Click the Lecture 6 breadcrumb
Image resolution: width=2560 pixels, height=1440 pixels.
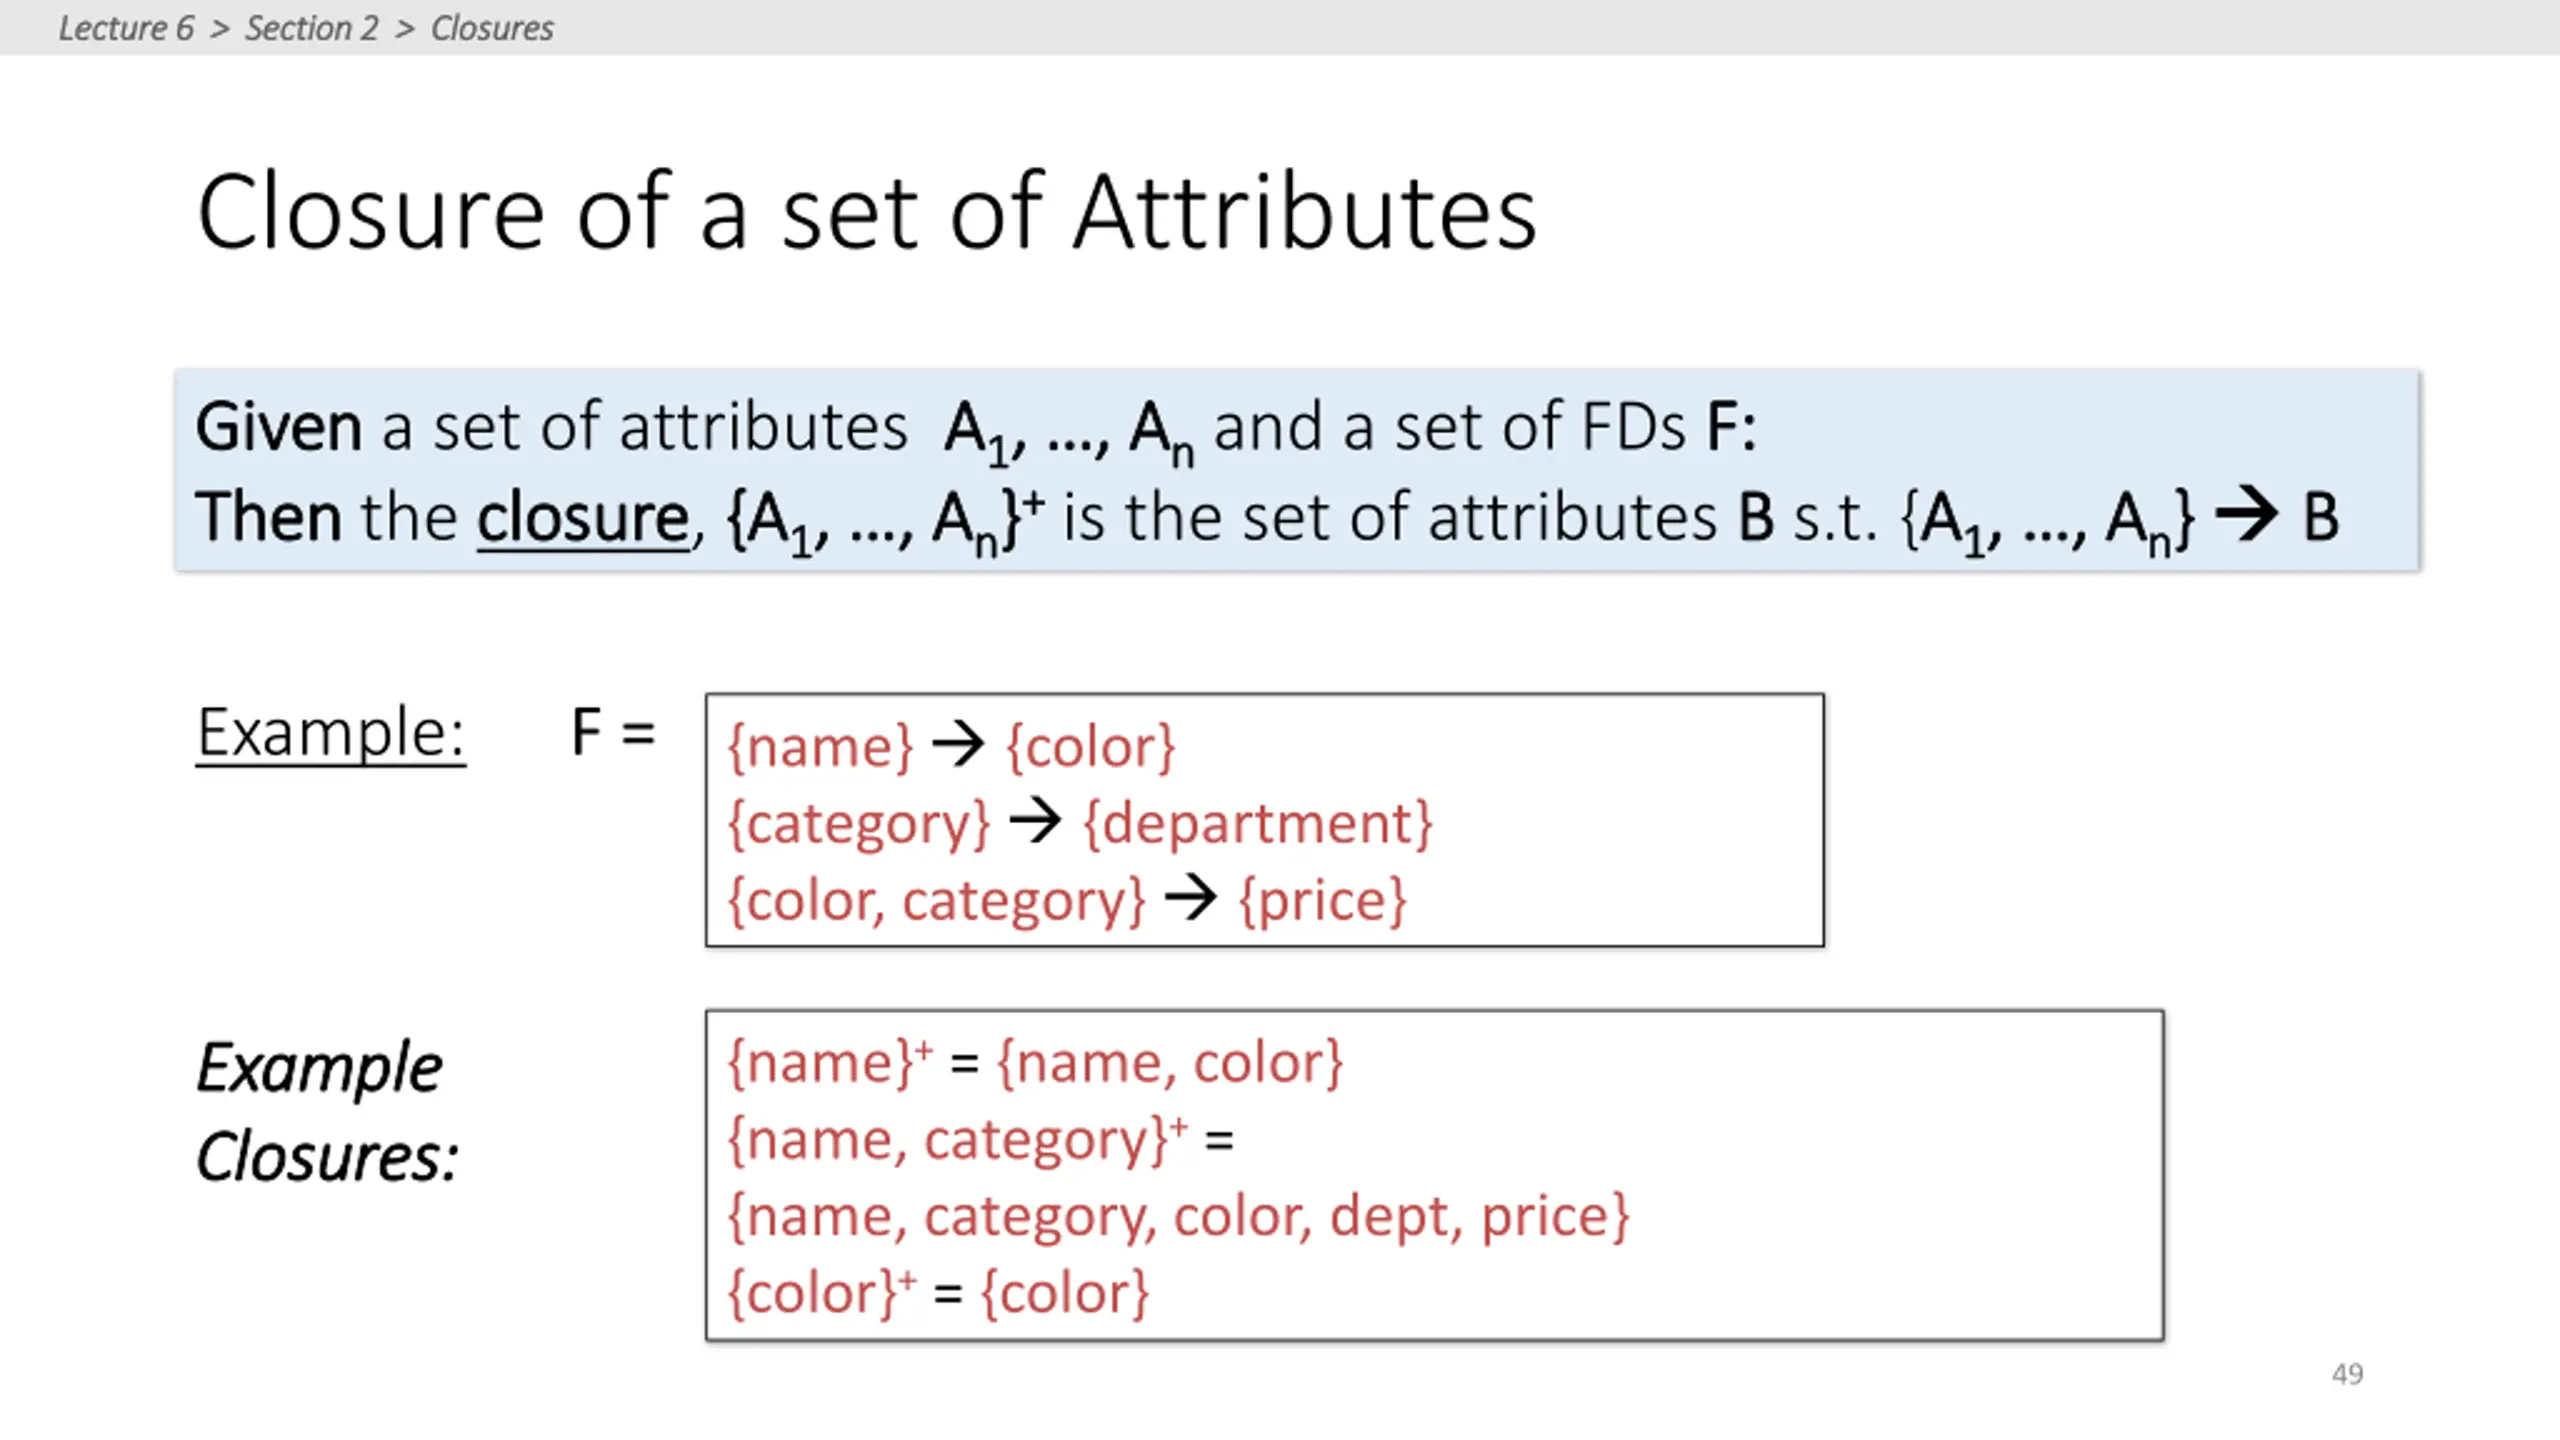coord(126,28)
